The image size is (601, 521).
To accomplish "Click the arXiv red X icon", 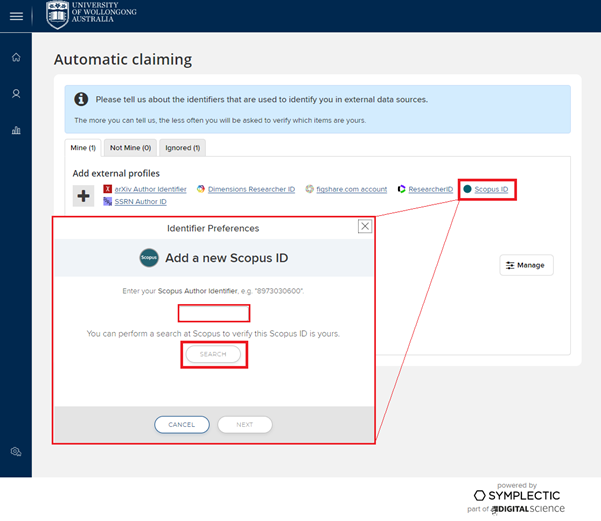I will [108, 189].
